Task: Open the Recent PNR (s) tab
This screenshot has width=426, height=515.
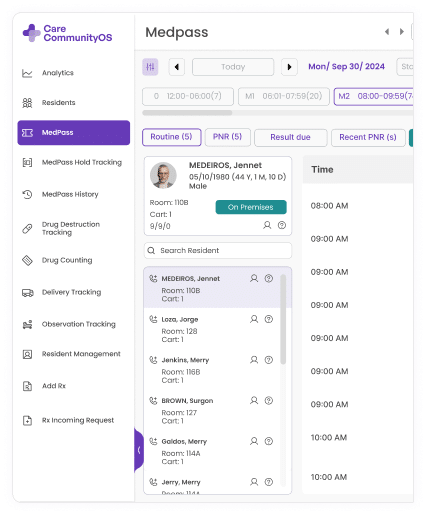Action: point(368,137)
